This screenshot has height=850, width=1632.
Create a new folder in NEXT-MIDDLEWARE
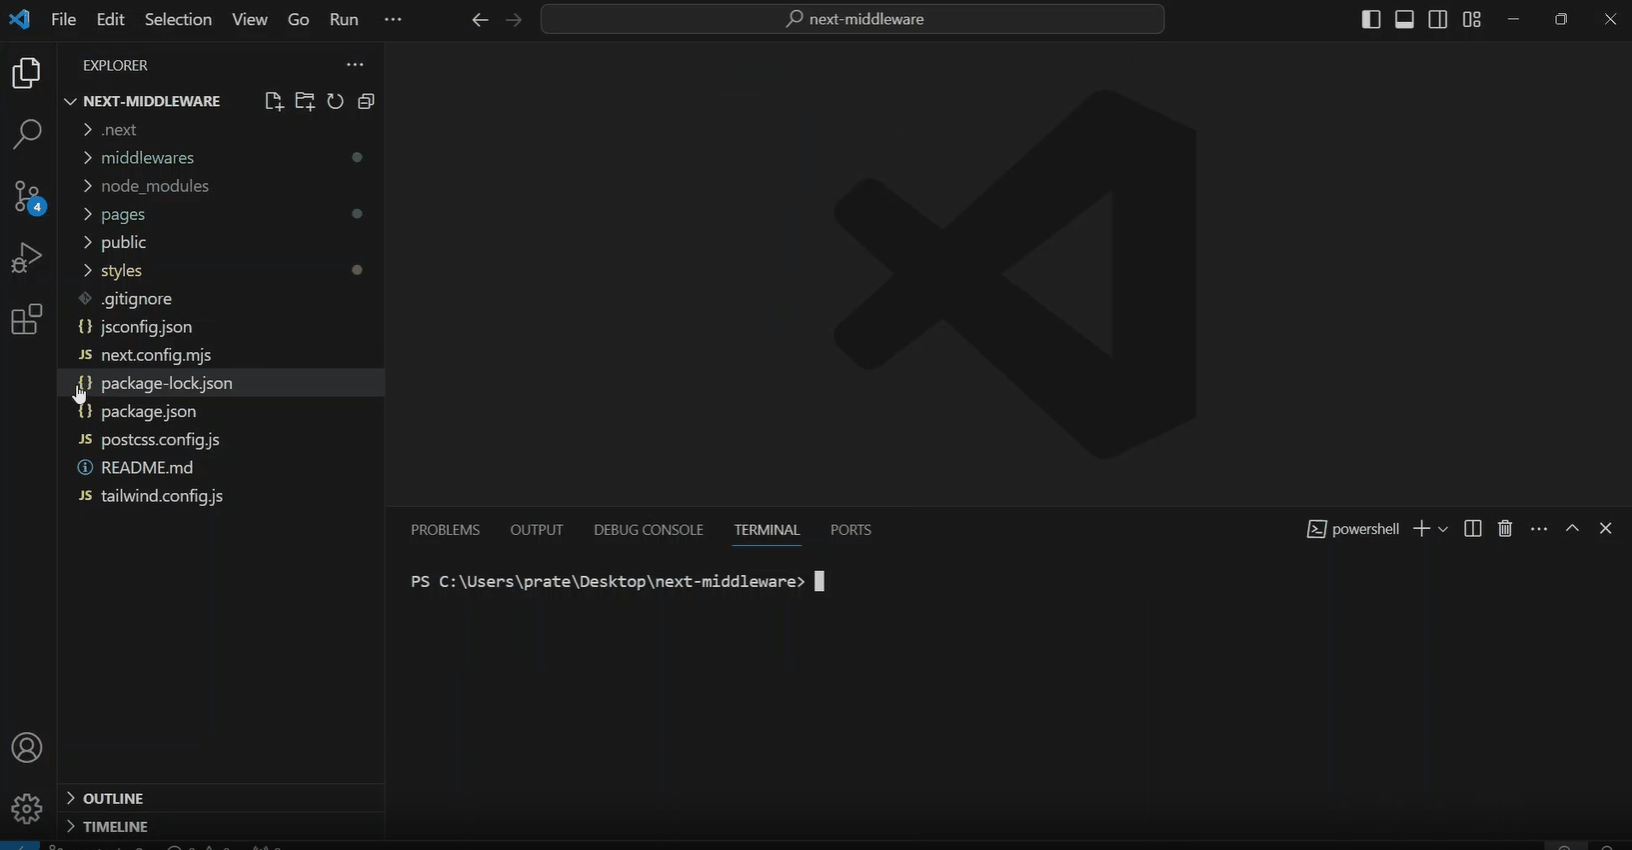point(305,101)
